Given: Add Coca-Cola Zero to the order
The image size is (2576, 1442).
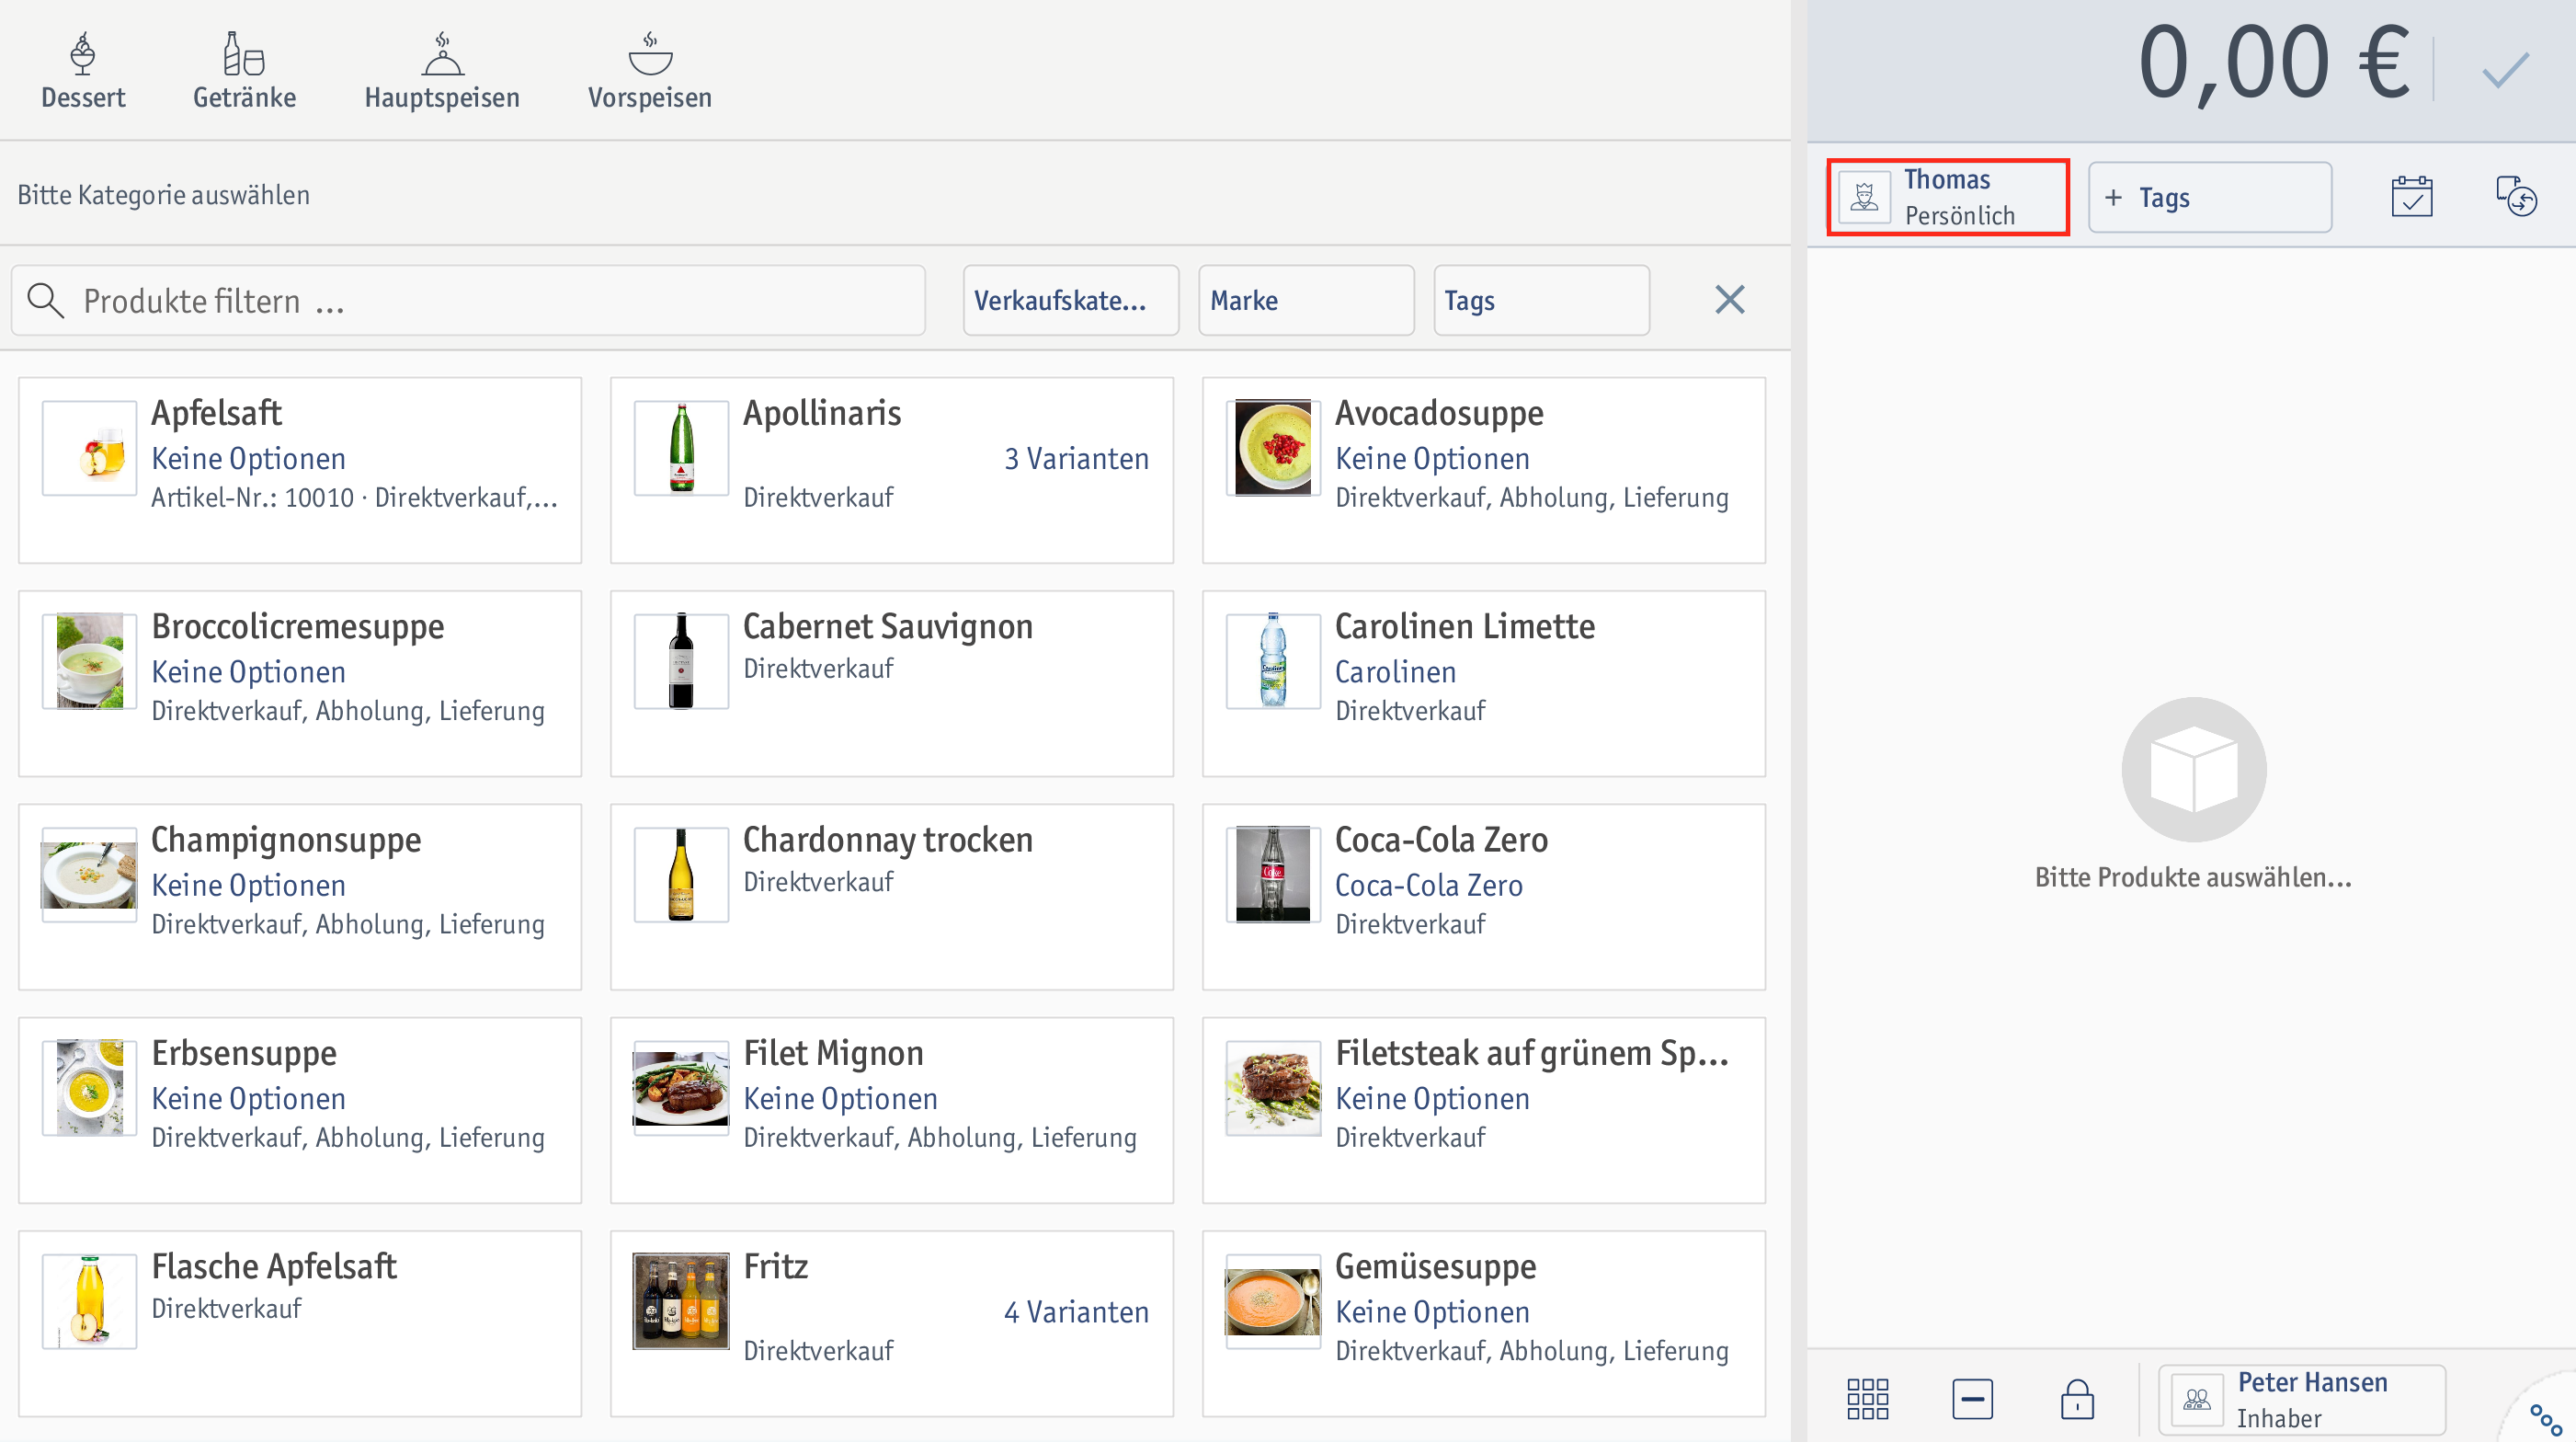Looking at the screenshot, I should coord(1484,897).
